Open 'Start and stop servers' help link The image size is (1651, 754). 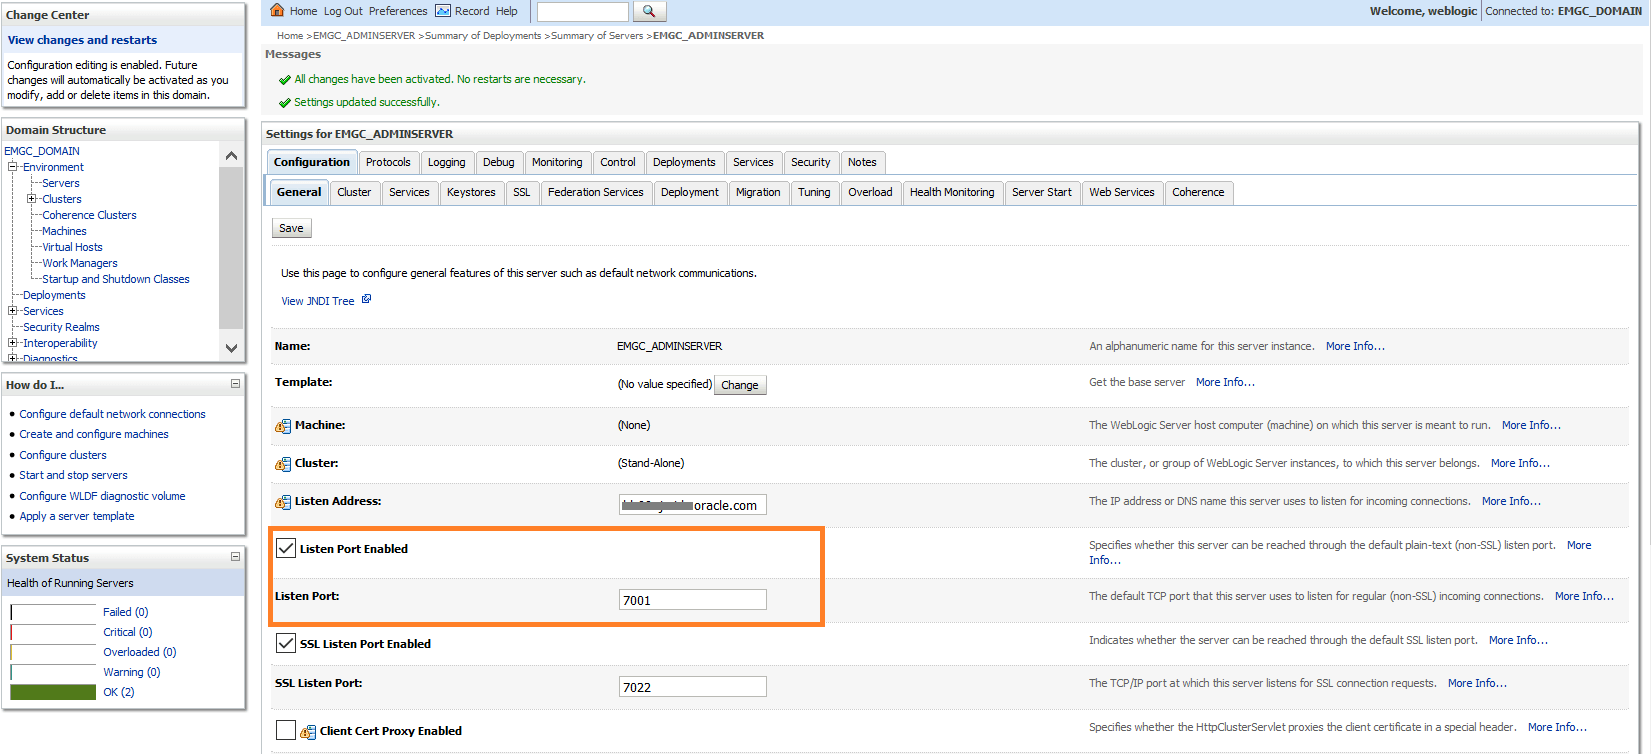point(73,475)
